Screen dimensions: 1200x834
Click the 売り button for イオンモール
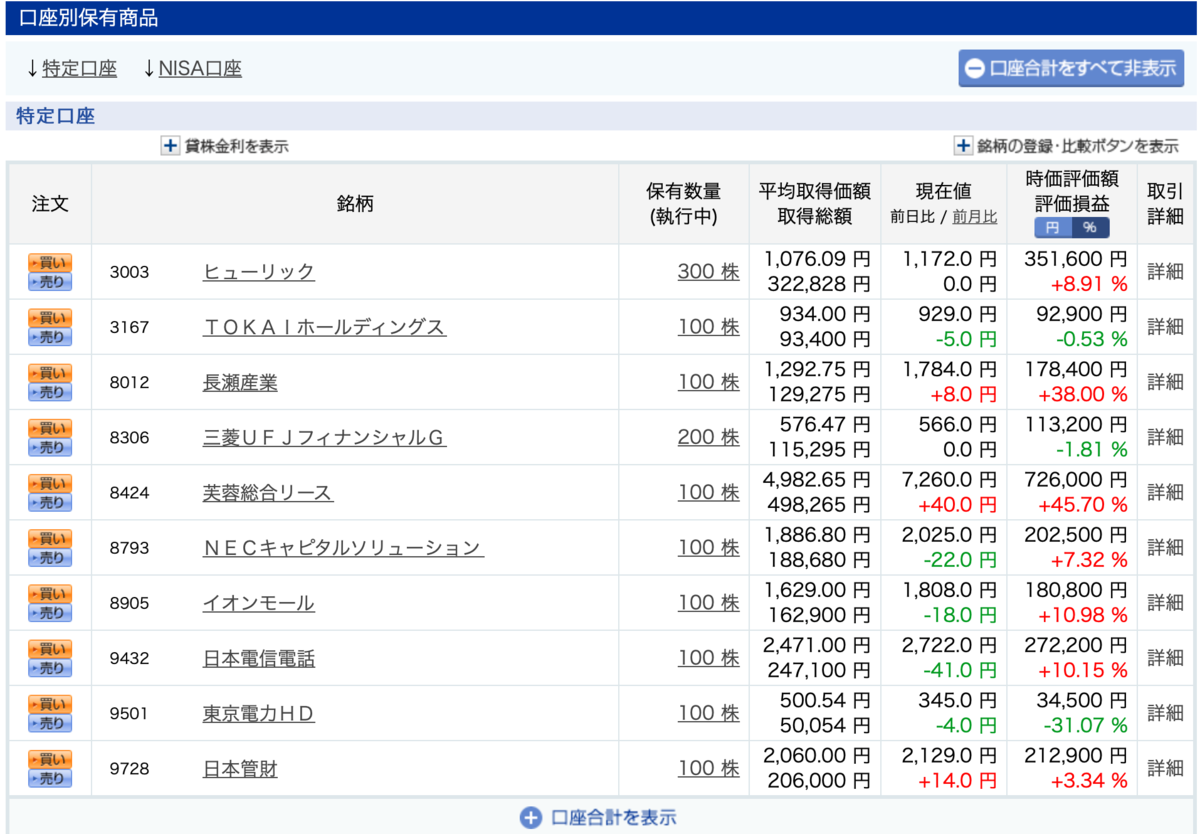pos(49,613)
